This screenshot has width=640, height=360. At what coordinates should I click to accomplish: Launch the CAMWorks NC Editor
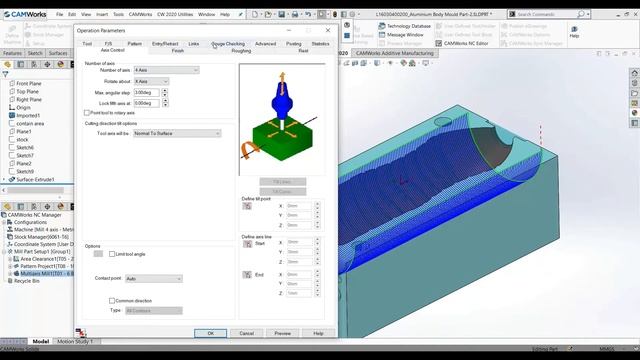[462, 43]
